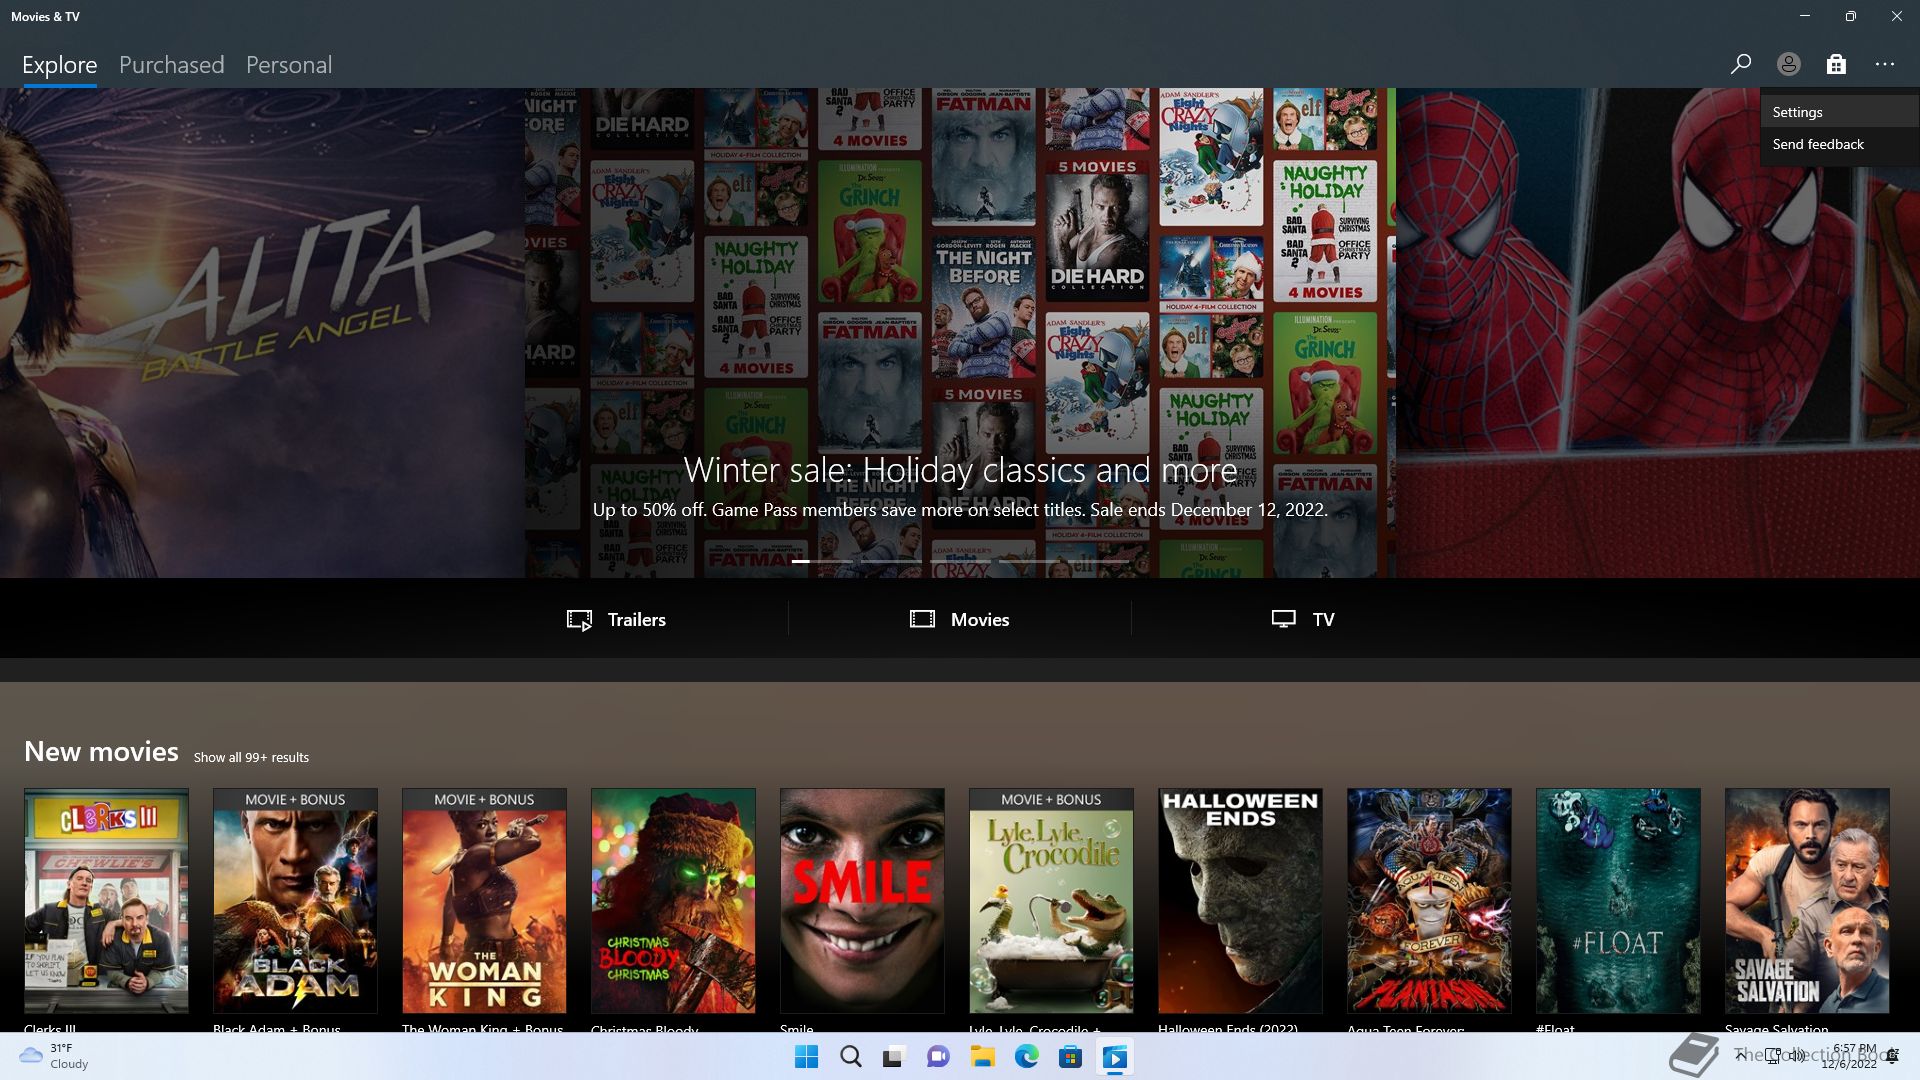Open Settings from the more menu
The image size is (1920, 1080).
pos(1840,112)
